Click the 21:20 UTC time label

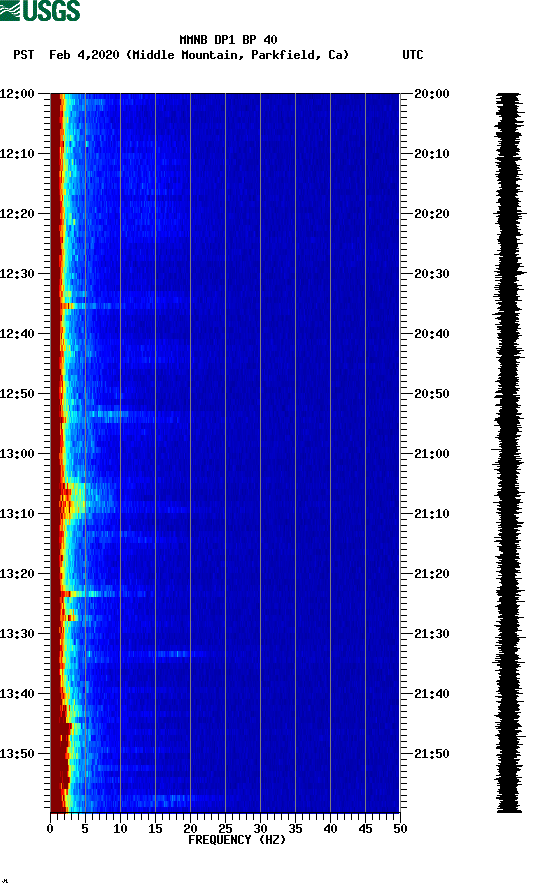(x=431, y=574)
